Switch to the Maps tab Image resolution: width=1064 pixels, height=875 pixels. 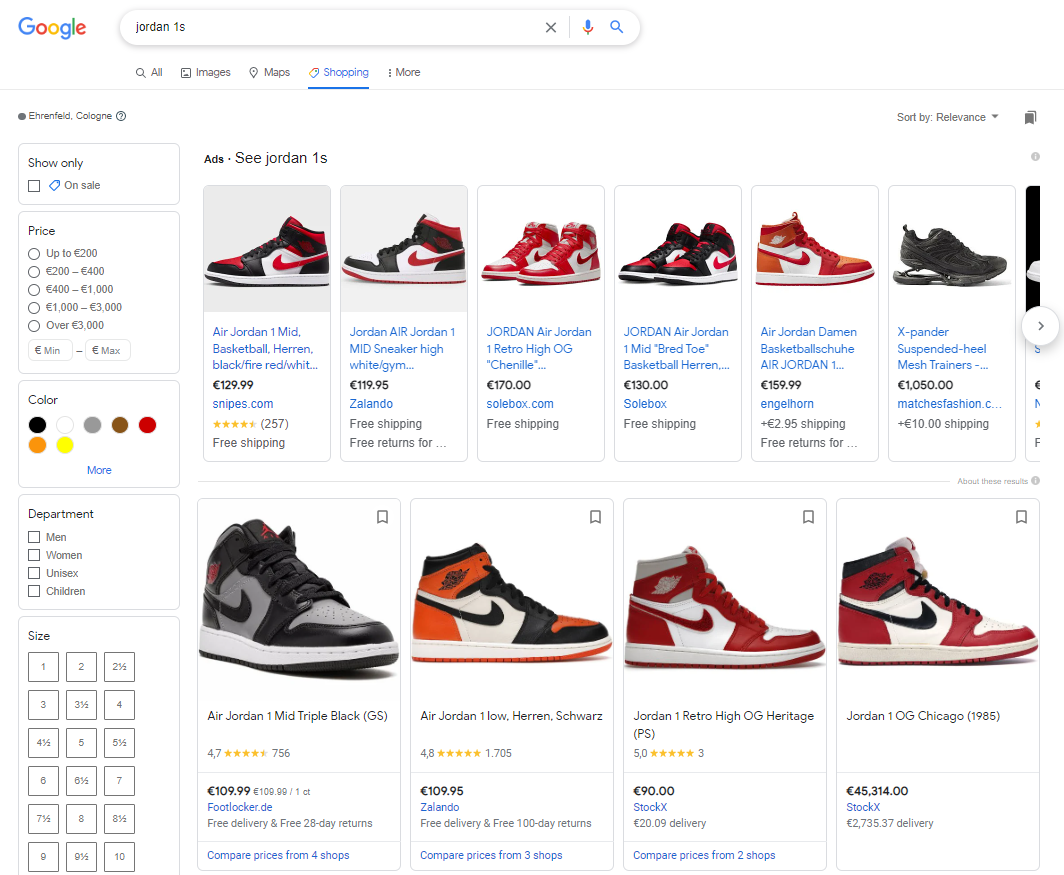[x=269, y=73]
